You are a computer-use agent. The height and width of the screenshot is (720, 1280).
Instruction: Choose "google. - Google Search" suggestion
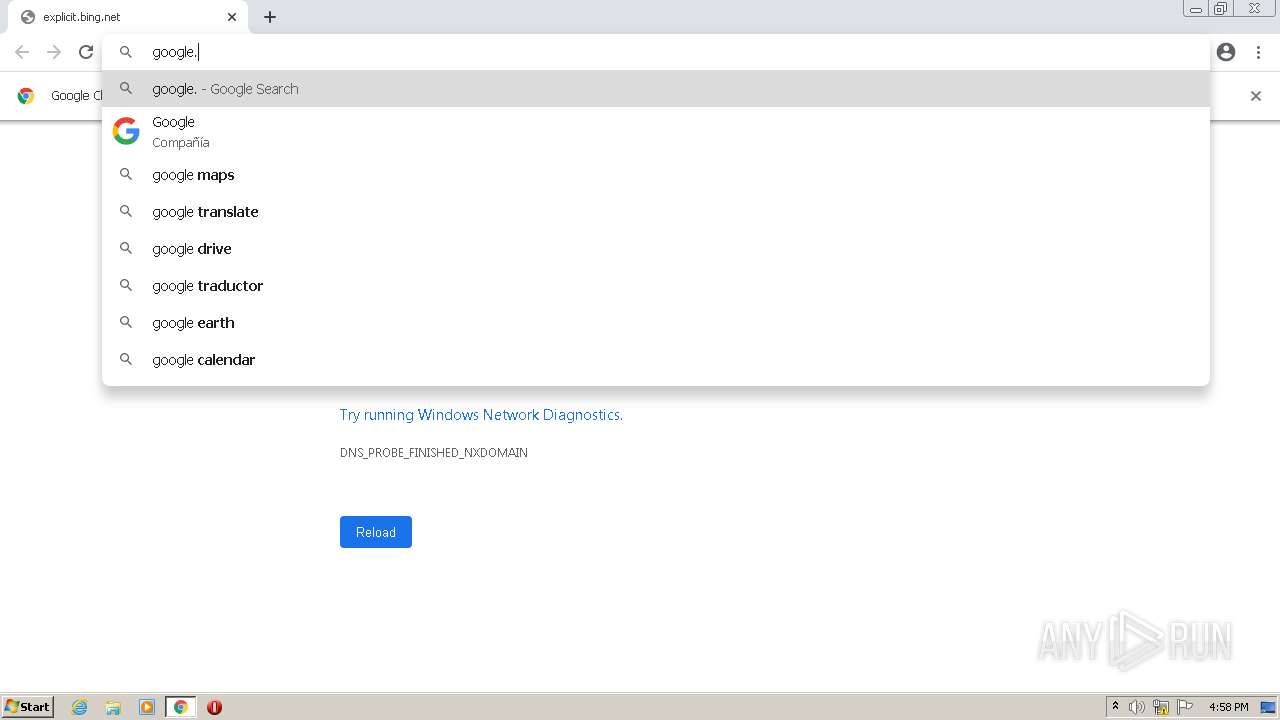pyautogui.click(x=656, y=89)
